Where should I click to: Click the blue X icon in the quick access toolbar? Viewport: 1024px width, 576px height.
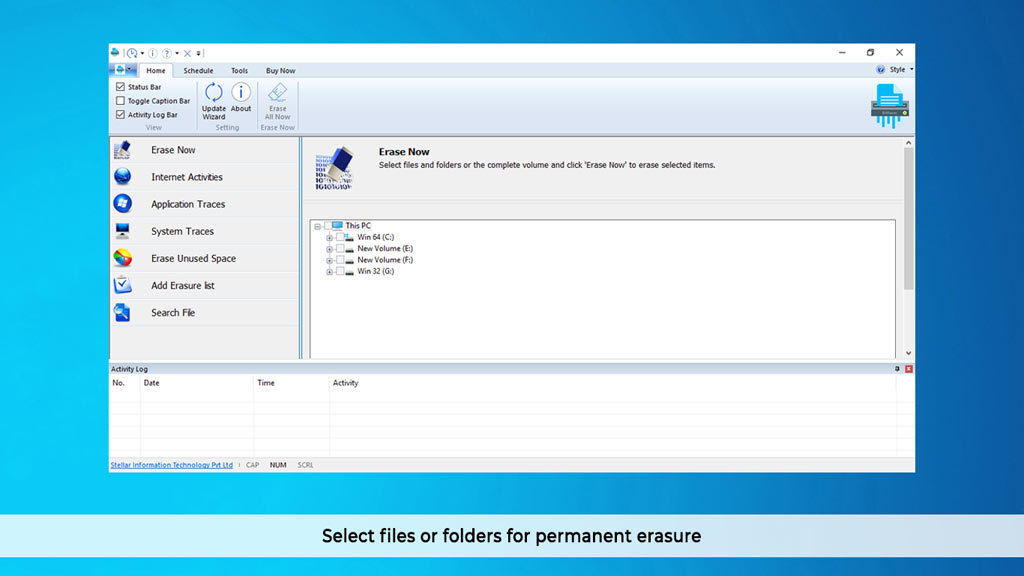click(187, 54)
